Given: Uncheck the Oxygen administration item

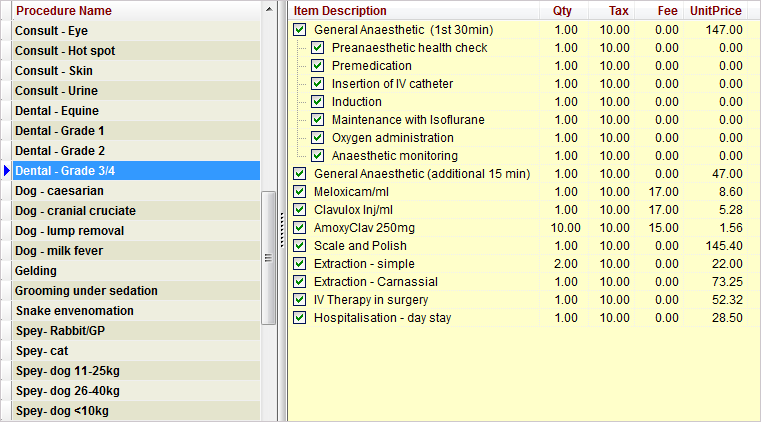Looking at the screenshot, I should coord(318,138).
